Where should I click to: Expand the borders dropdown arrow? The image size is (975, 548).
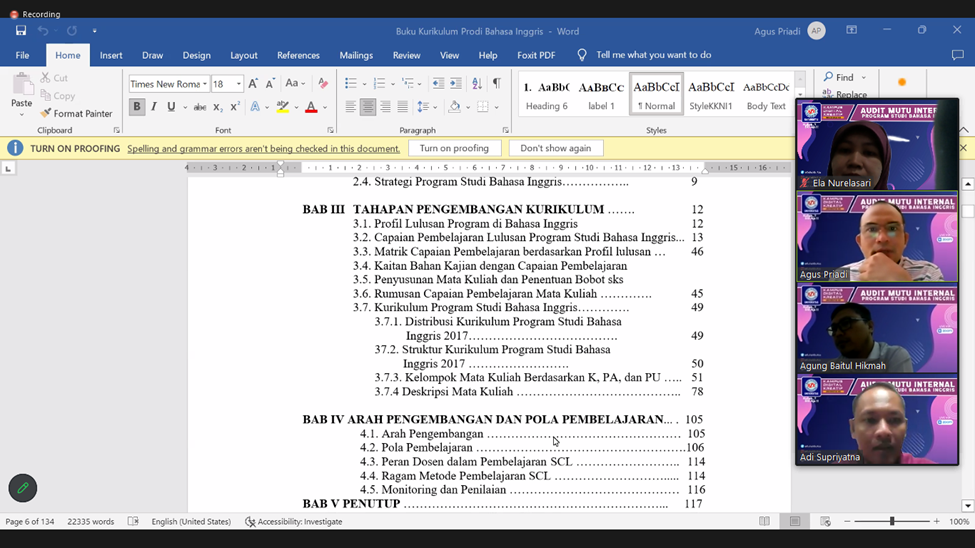tap(496, 108)
